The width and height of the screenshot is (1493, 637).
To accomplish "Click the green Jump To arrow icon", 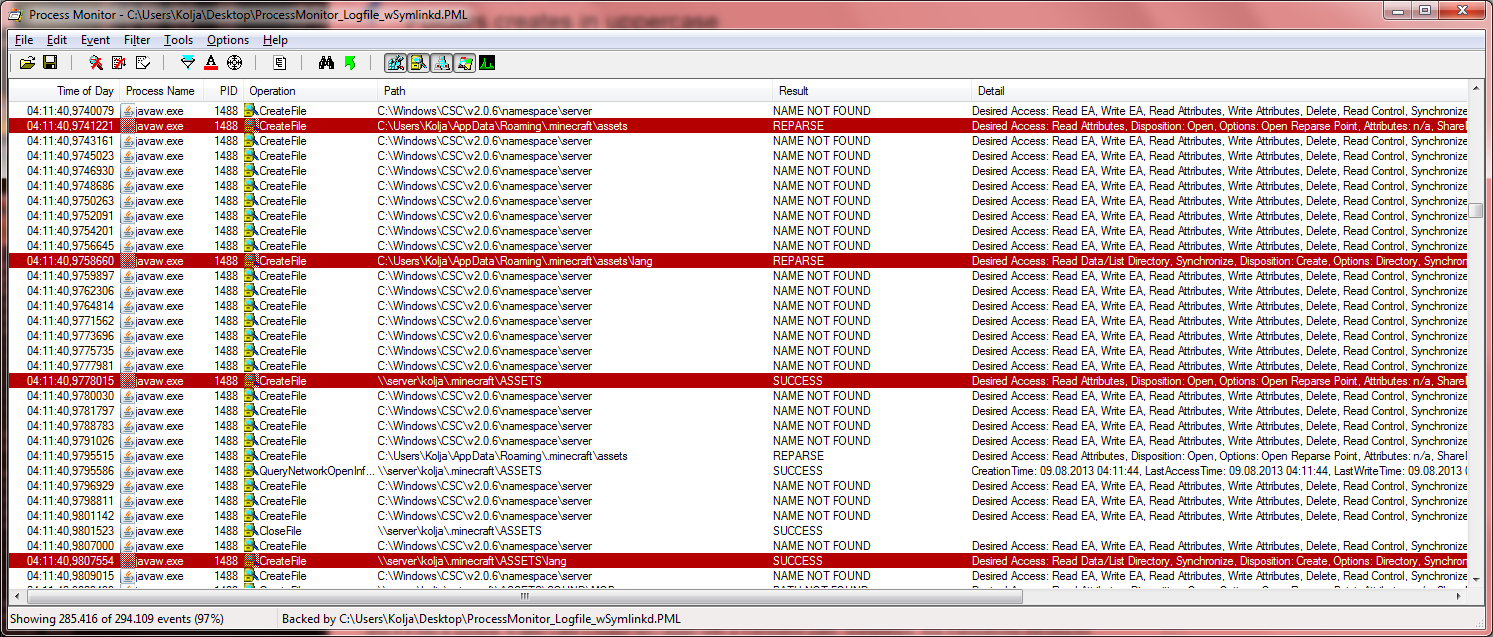I will pyautogui.click(x=349, y=63).
